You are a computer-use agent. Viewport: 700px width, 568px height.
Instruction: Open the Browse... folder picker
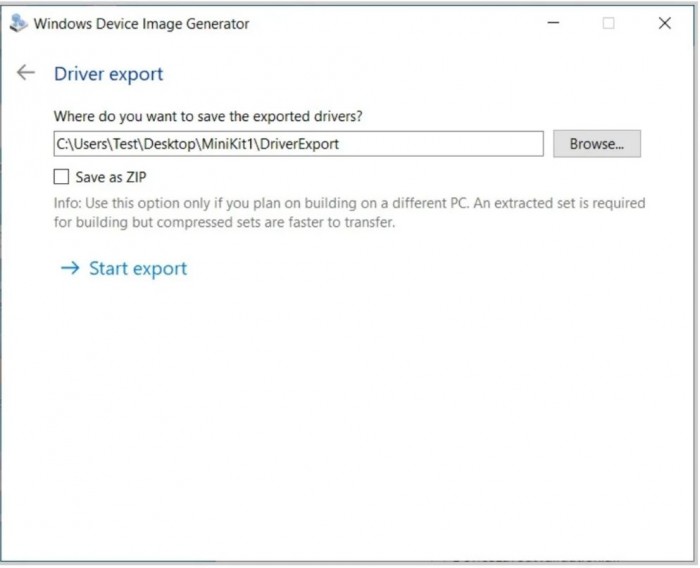pyautogui.click(x=596, y=144)
